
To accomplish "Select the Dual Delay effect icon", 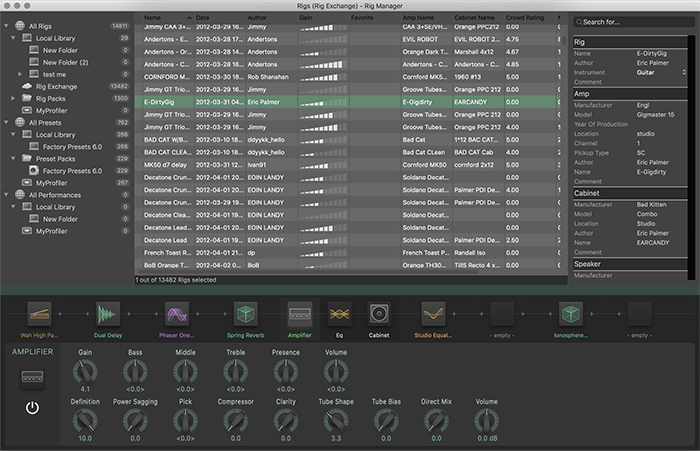I will coord(108,314).
